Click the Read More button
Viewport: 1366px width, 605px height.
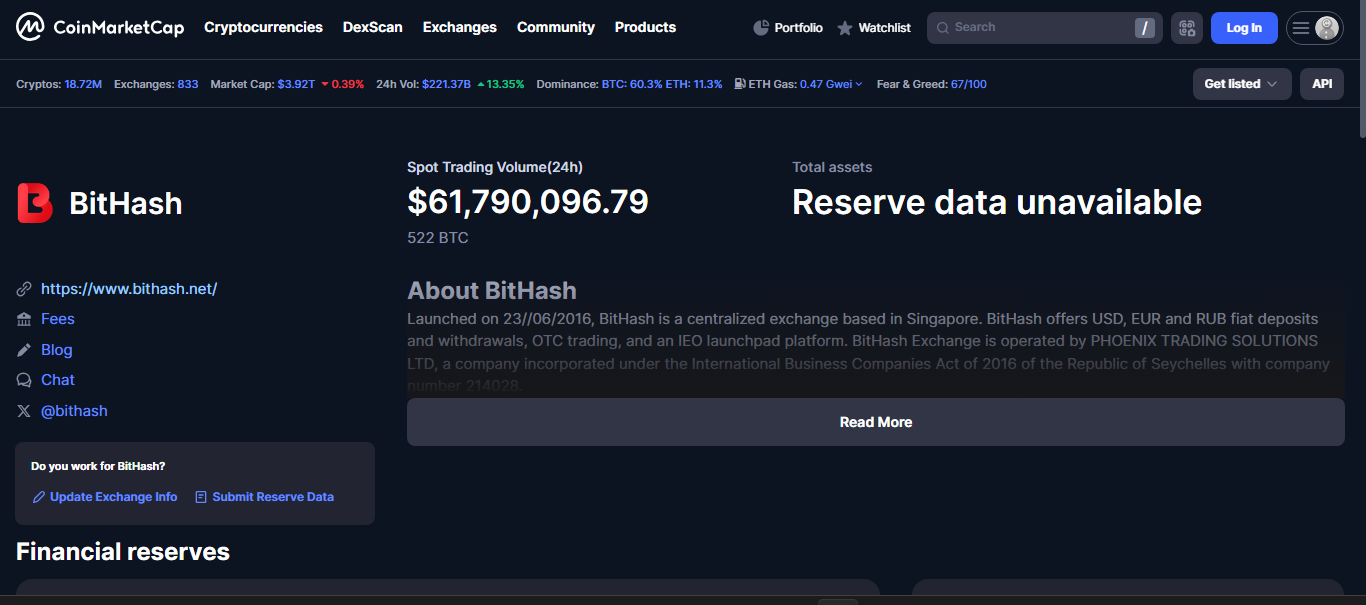click(x=876, y=422)
